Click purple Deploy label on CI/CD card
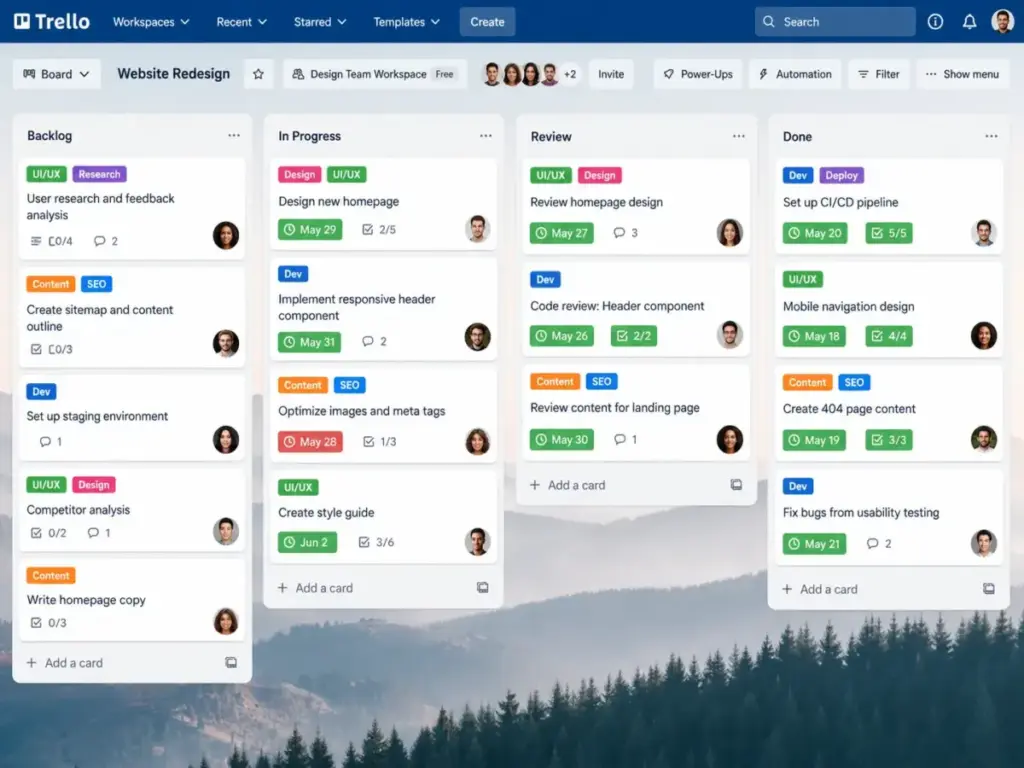 pos(841,175)
